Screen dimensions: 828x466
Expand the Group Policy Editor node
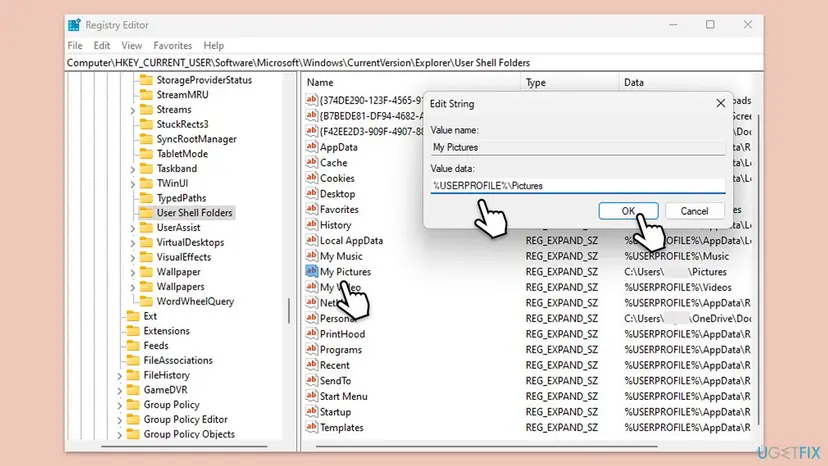pyautogui.click(x=119, y=420)
